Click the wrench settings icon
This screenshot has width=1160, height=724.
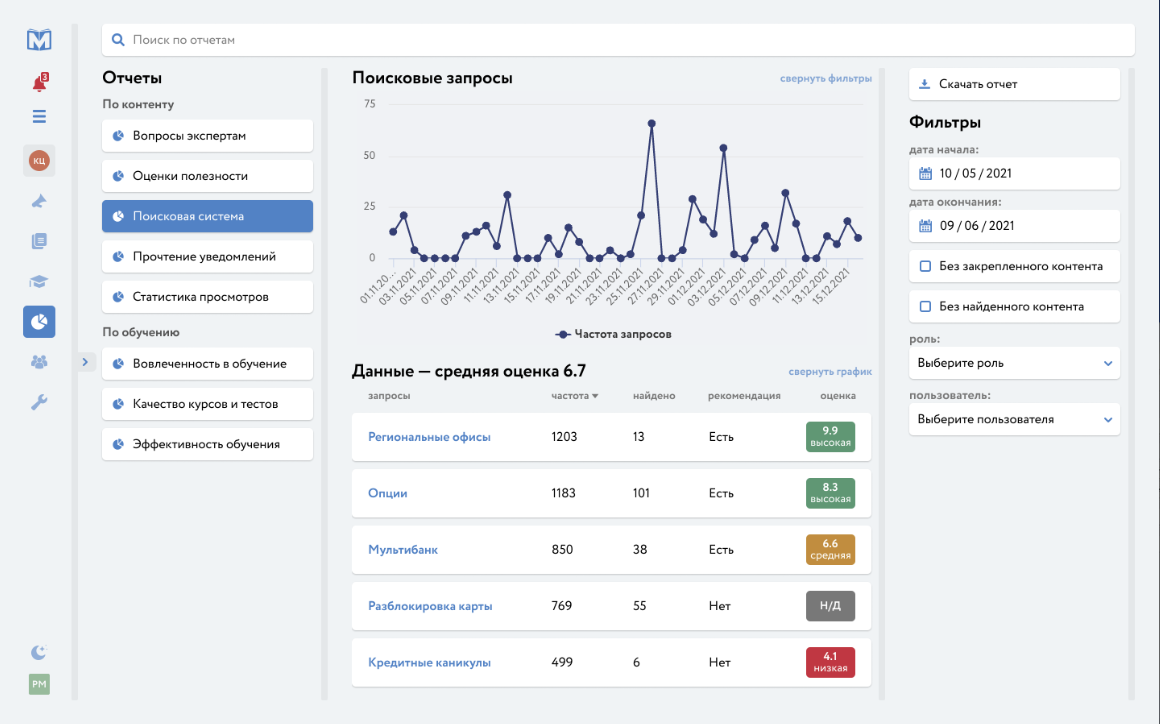[39, 402]
